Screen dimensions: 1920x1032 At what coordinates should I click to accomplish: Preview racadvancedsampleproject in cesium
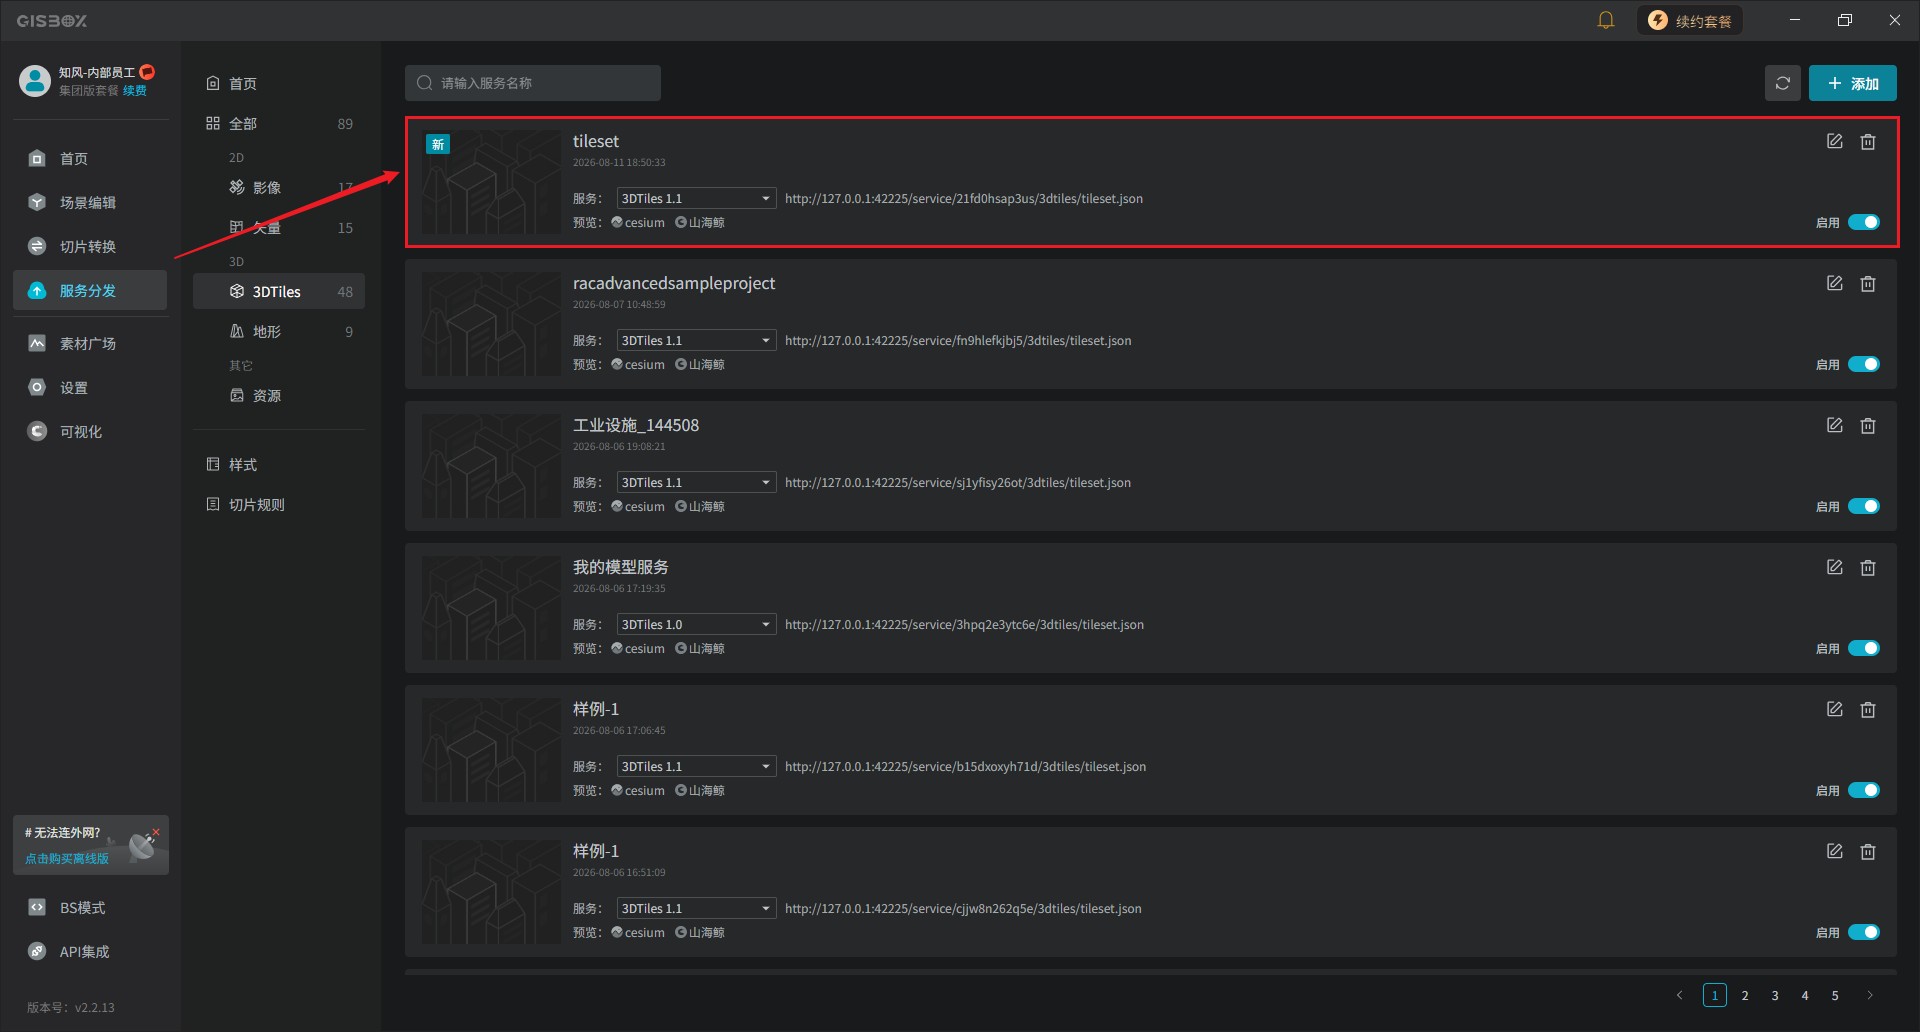click(638, 365)
